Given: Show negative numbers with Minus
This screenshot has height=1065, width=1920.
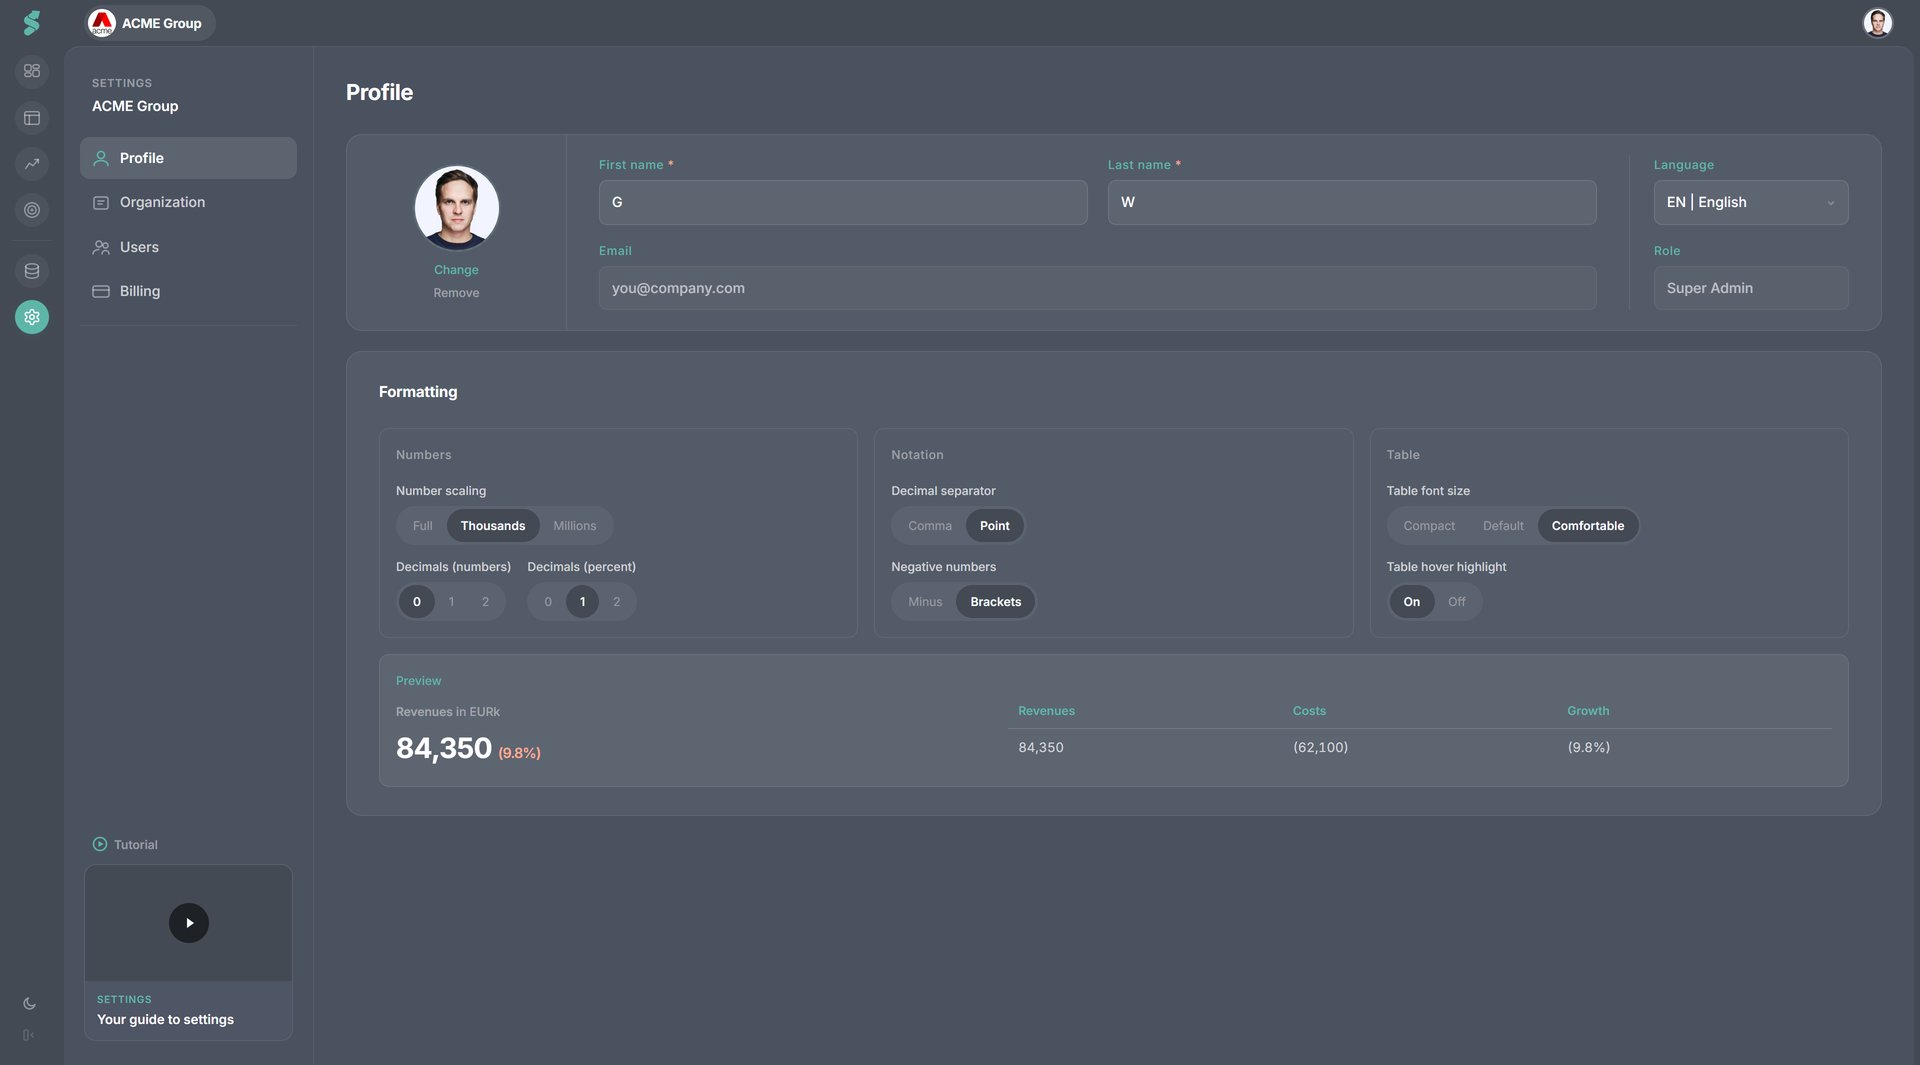Looking at the screenshot, I should [x=925, y=602].
